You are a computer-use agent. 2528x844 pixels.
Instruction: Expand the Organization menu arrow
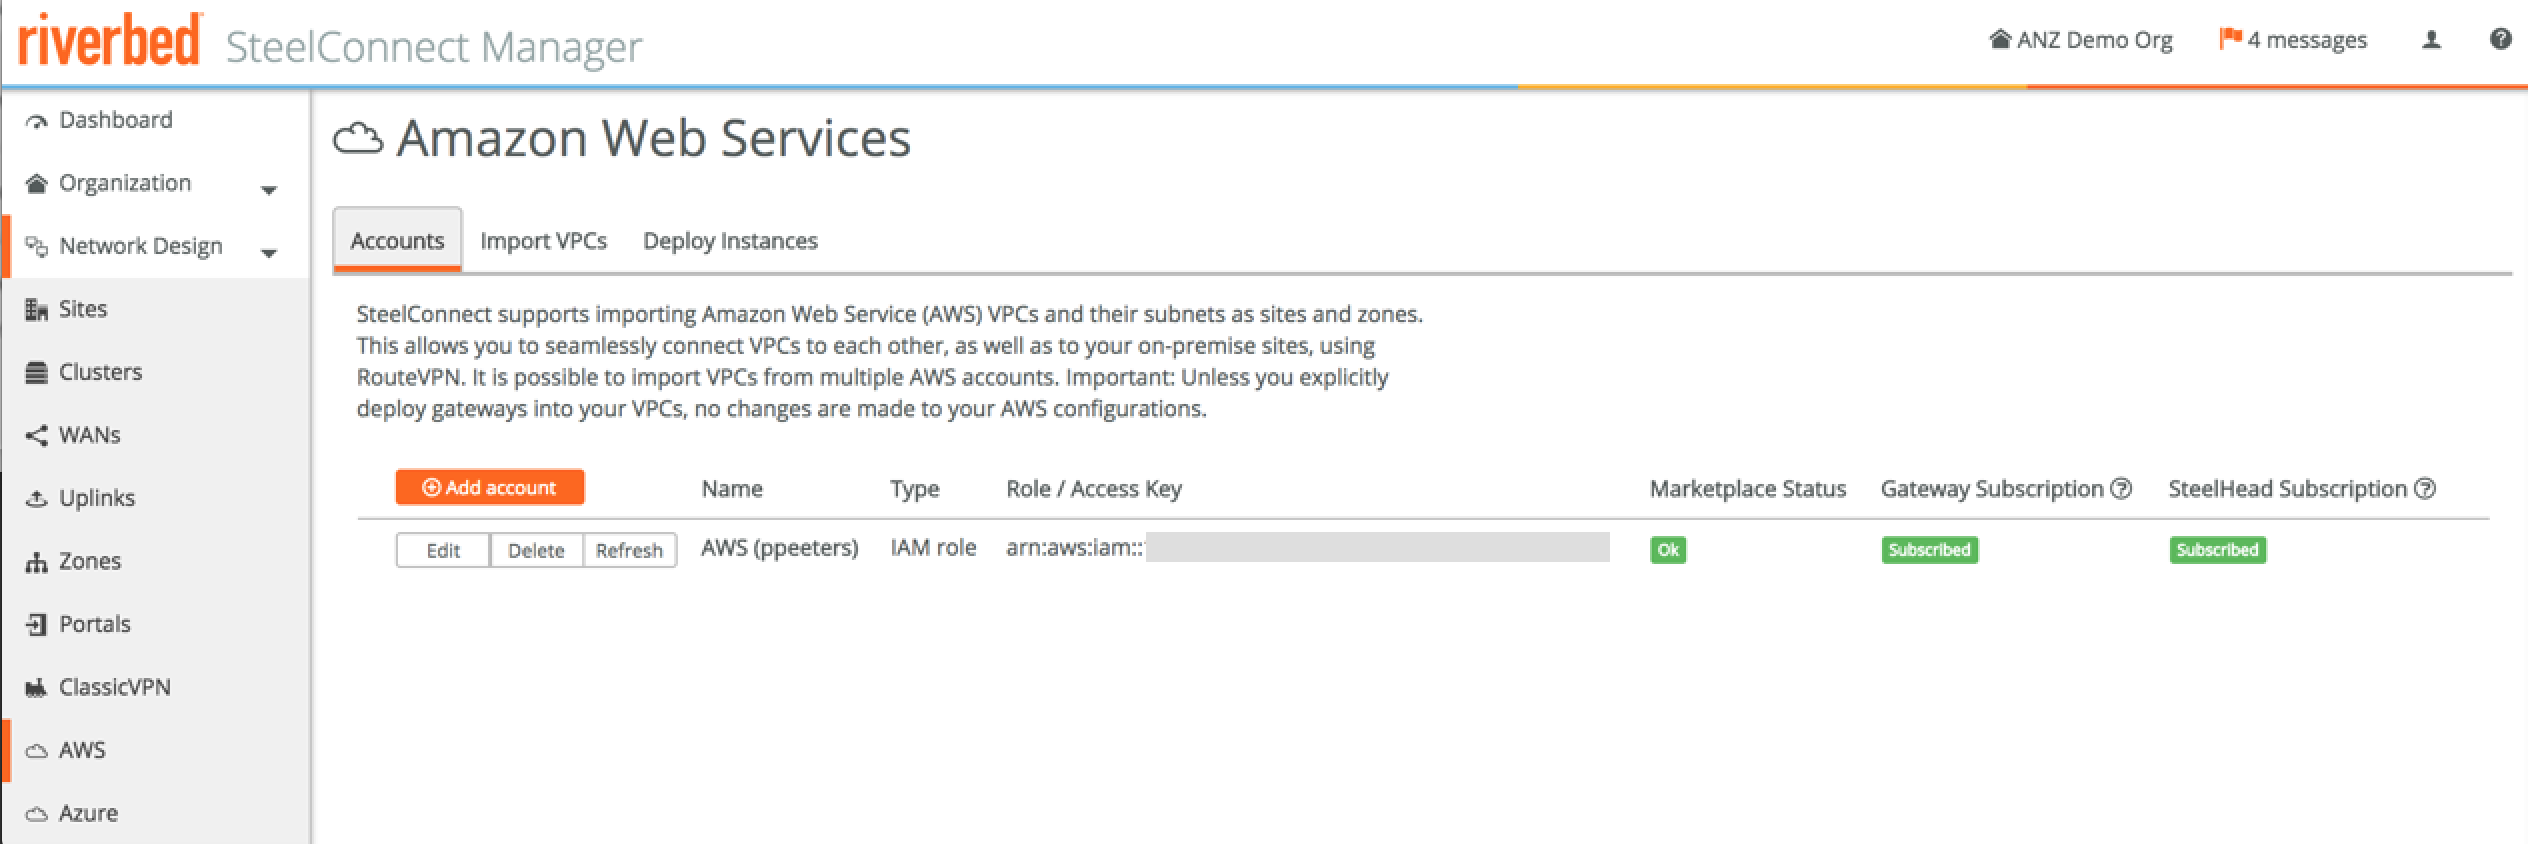point(269,190)
